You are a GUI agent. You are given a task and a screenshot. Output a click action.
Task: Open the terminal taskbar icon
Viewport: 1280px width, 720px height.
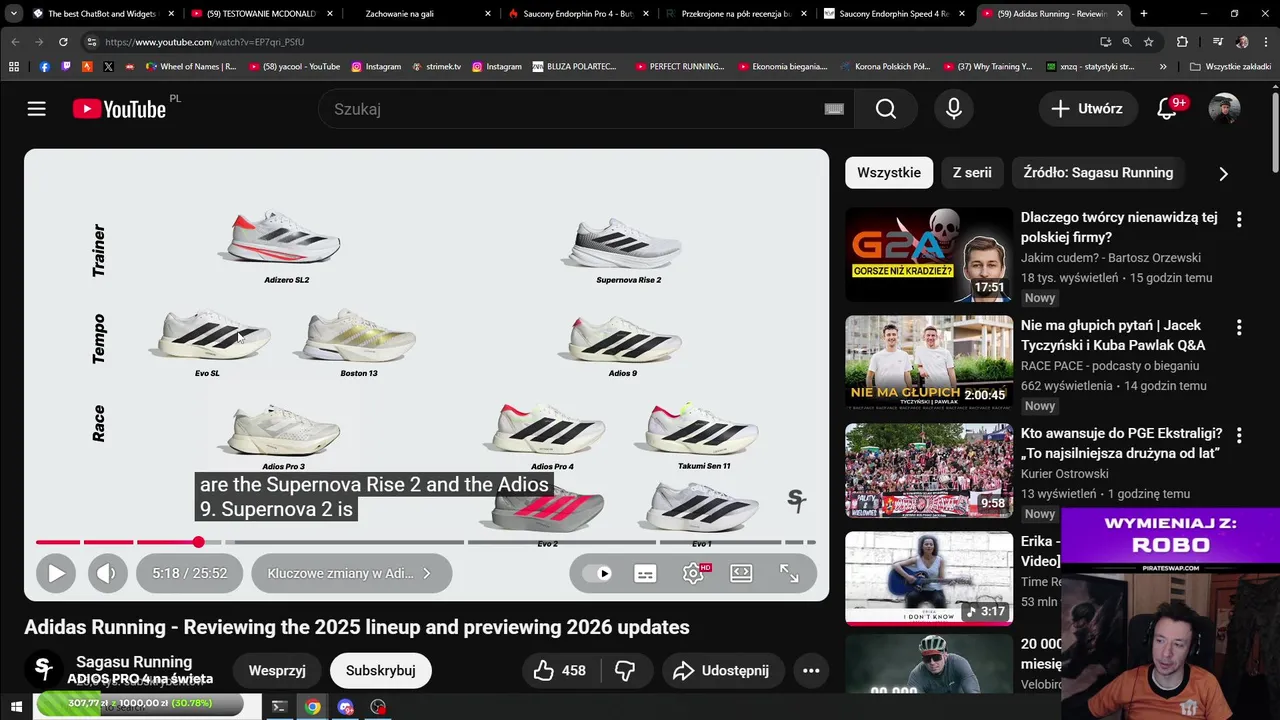coord(279,707)
